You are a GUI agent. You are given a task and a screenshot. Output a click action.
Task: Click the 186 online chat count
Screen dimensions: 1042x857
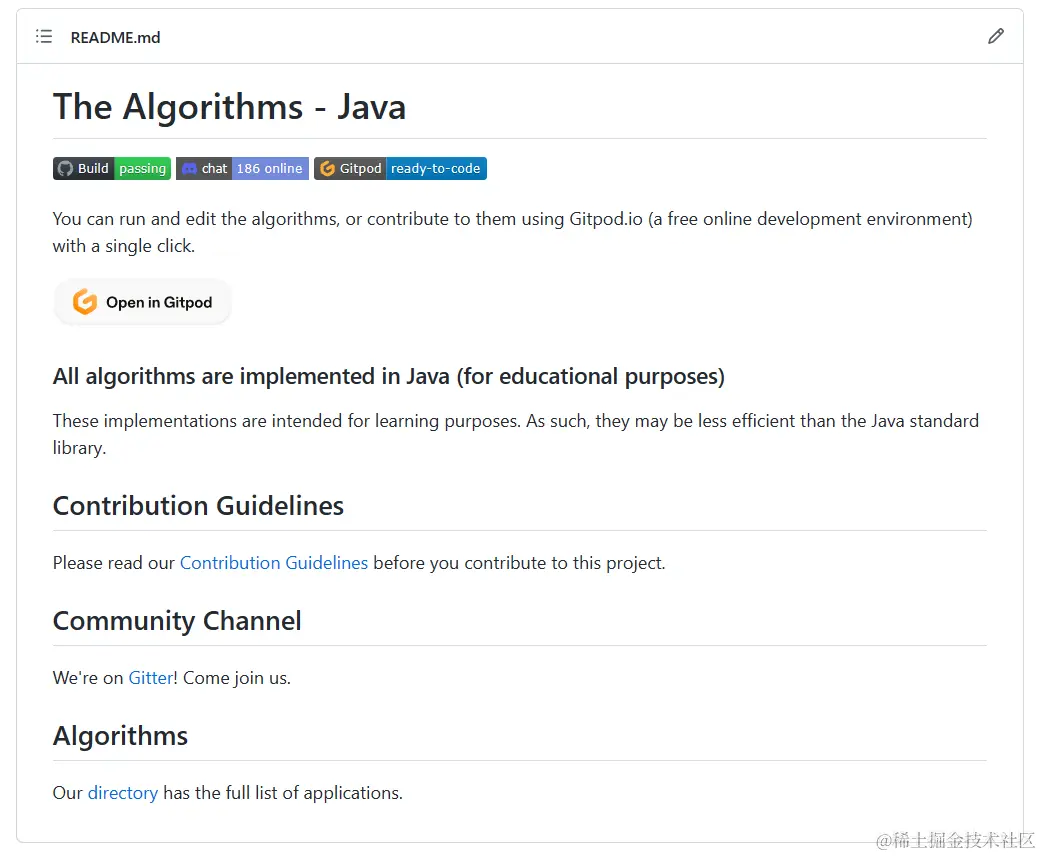pos(269,169)
